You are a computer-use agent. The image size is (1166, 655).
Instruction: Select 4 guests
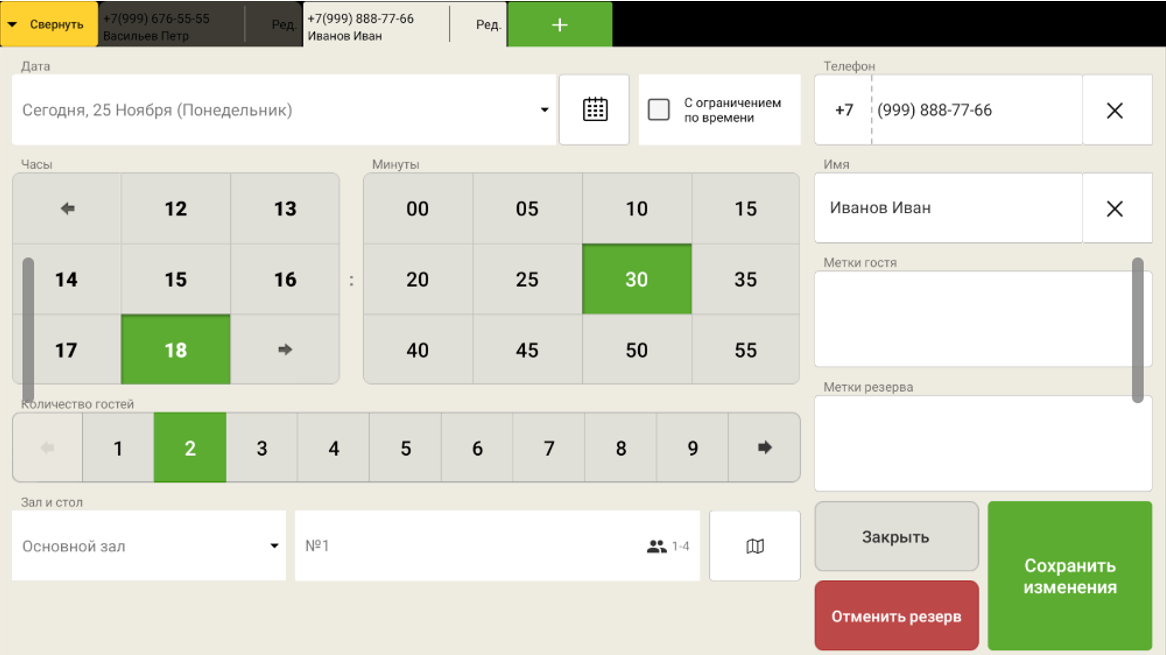[334, 448]
